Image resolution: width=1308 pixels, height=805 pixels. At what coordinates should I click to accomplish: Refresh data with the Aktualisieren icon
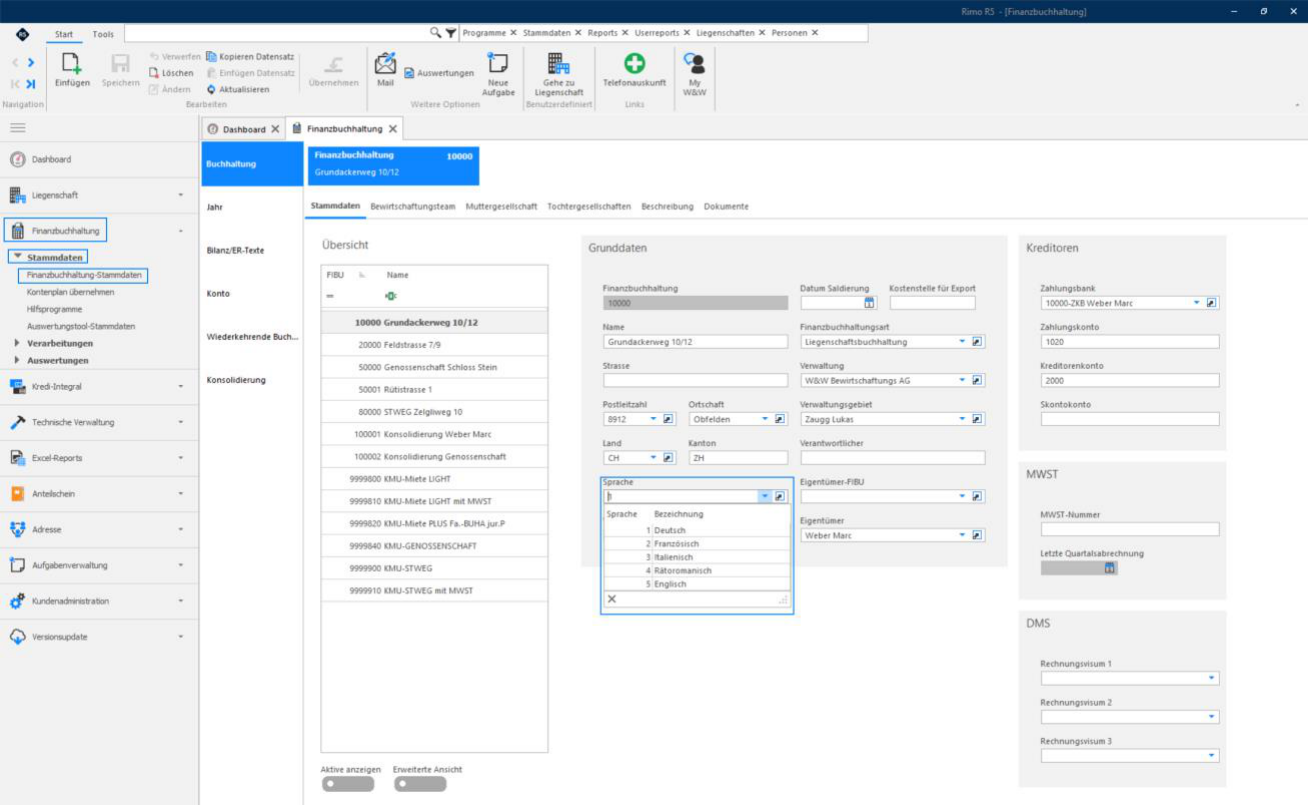[211, 89]
